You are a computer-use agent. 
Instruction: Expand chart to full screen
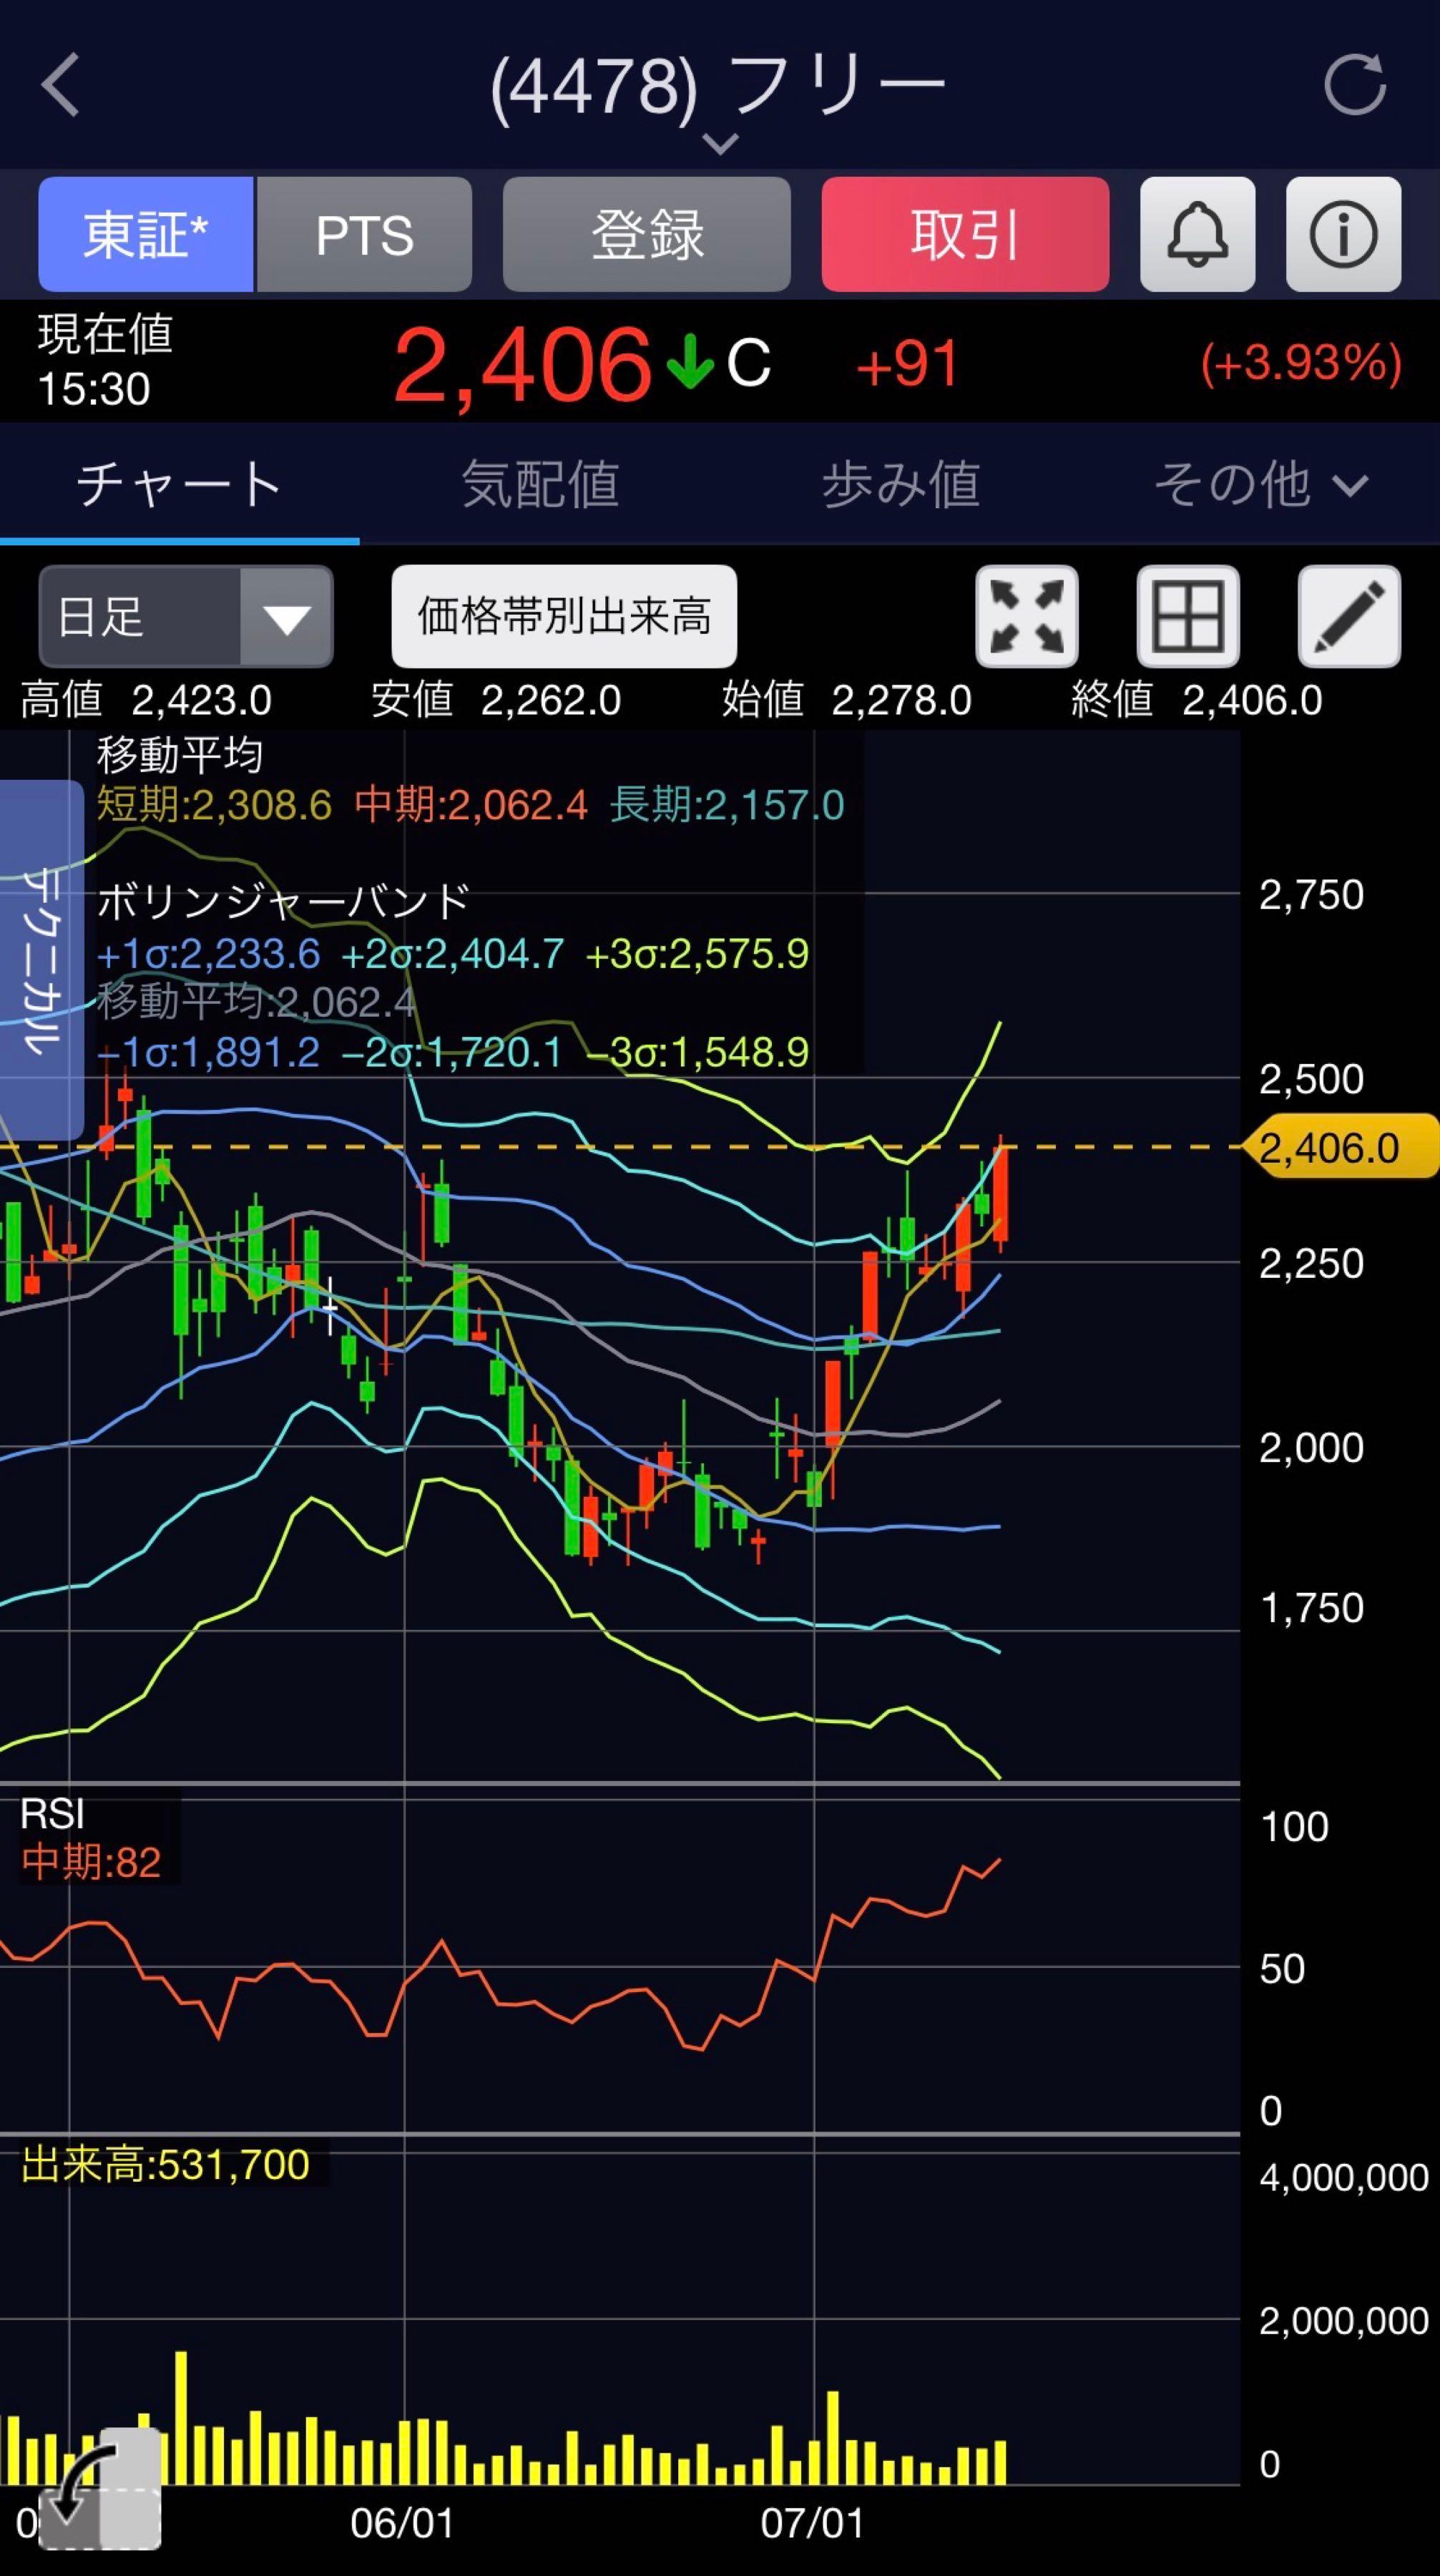click(1027, 616)
